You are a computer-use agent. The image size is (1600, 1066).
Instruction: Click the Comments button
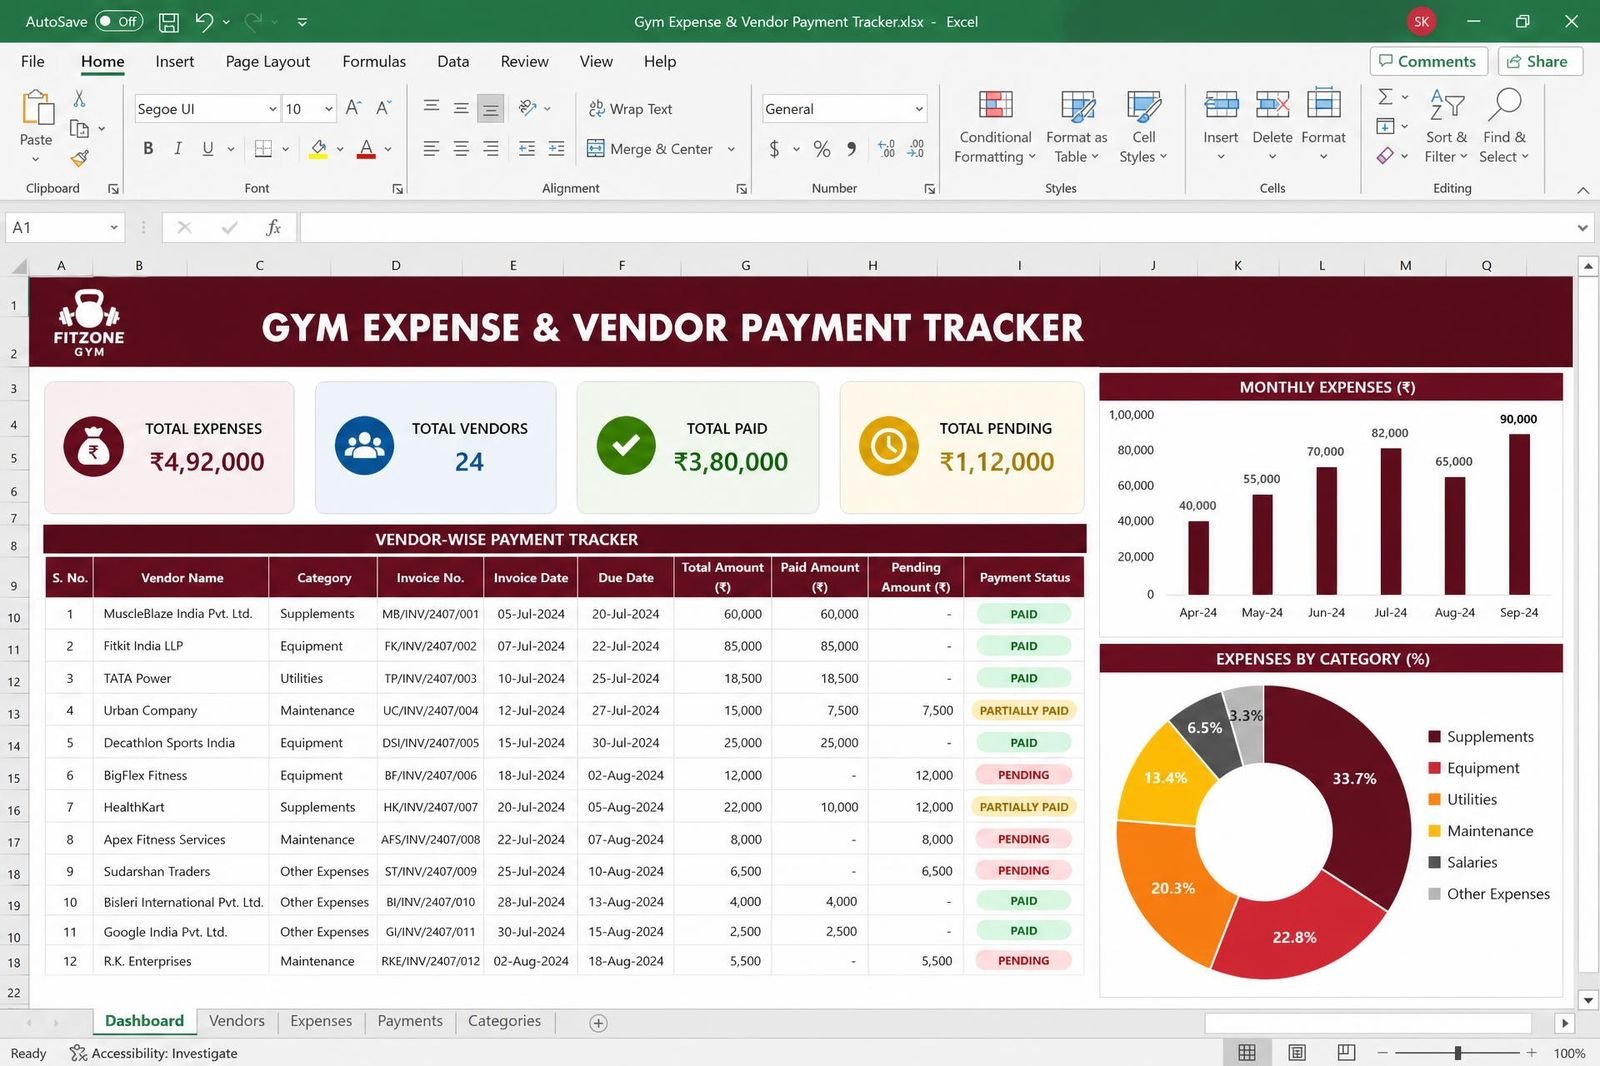[1428, 61]
